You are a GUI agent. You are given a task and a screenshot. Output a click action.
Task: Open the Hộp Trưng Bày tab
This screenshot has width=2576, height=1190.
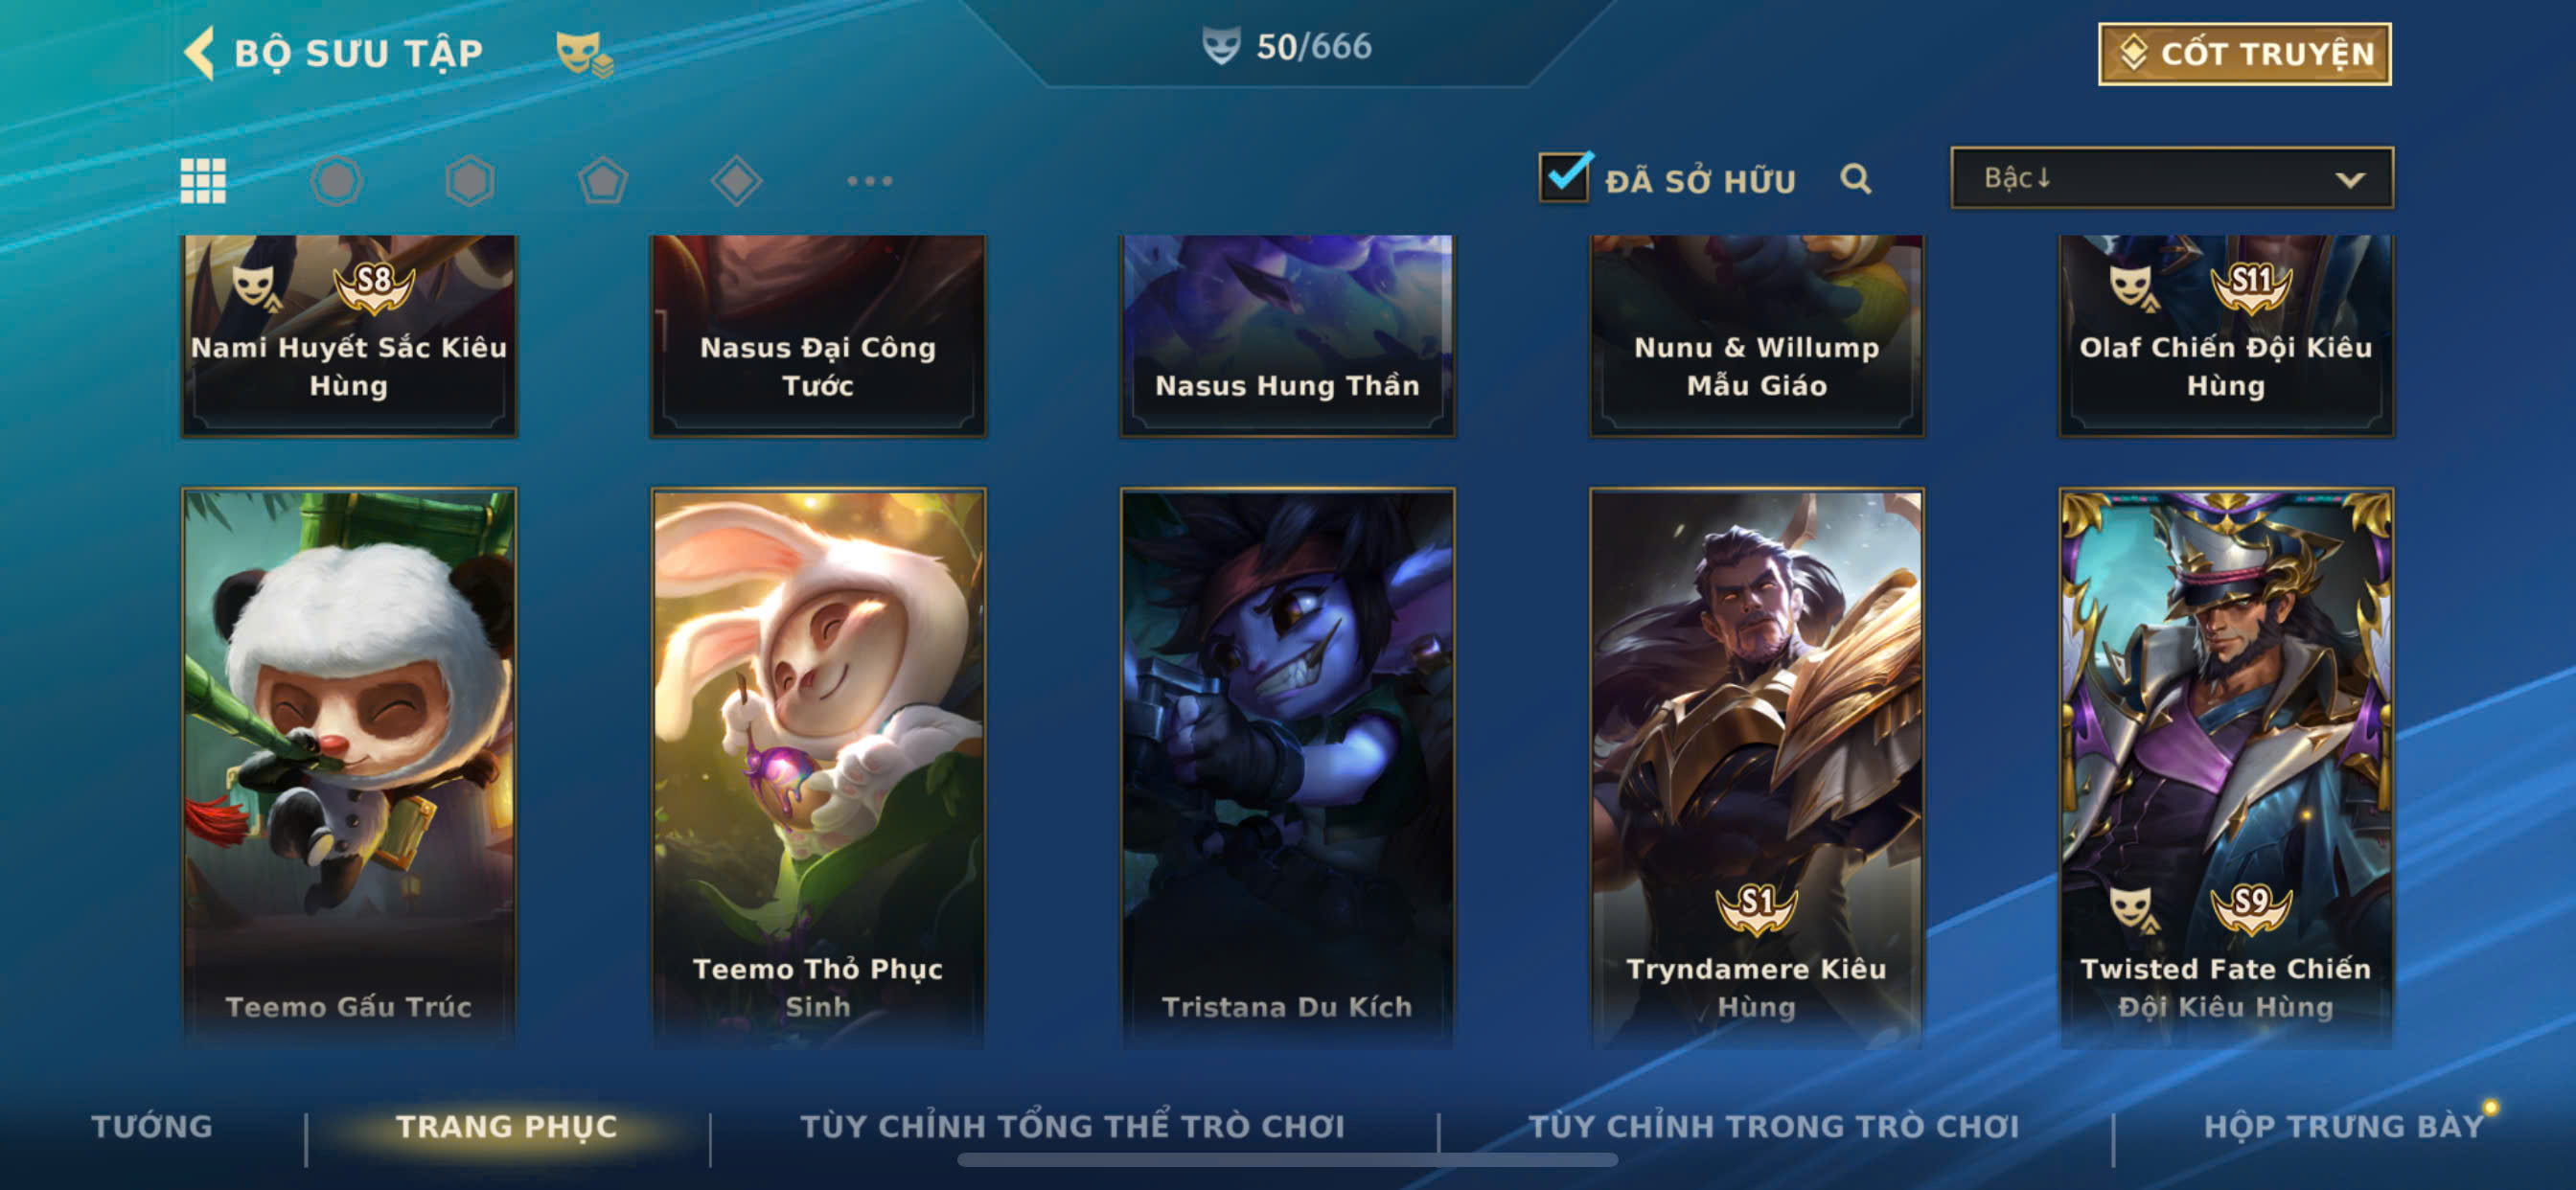(x=2343, y=1126)
